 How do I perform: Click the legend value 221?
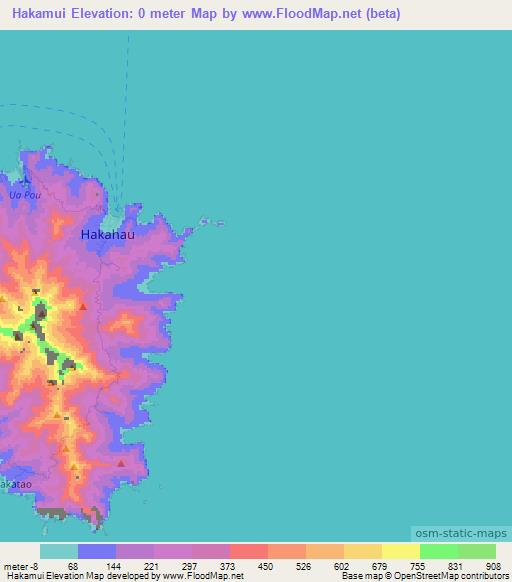pyautogui.click(x=151, y=567)
